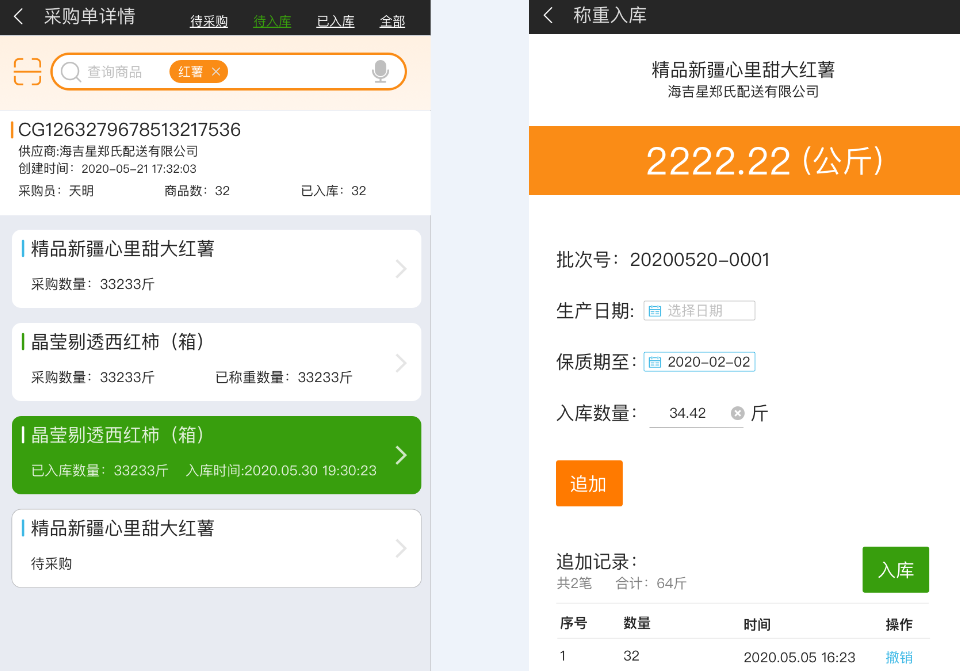This screenshot has width=960, height=671.
Task: Open the green 晶莹剔透西红柿 stocked item
Action: point(217,455)
